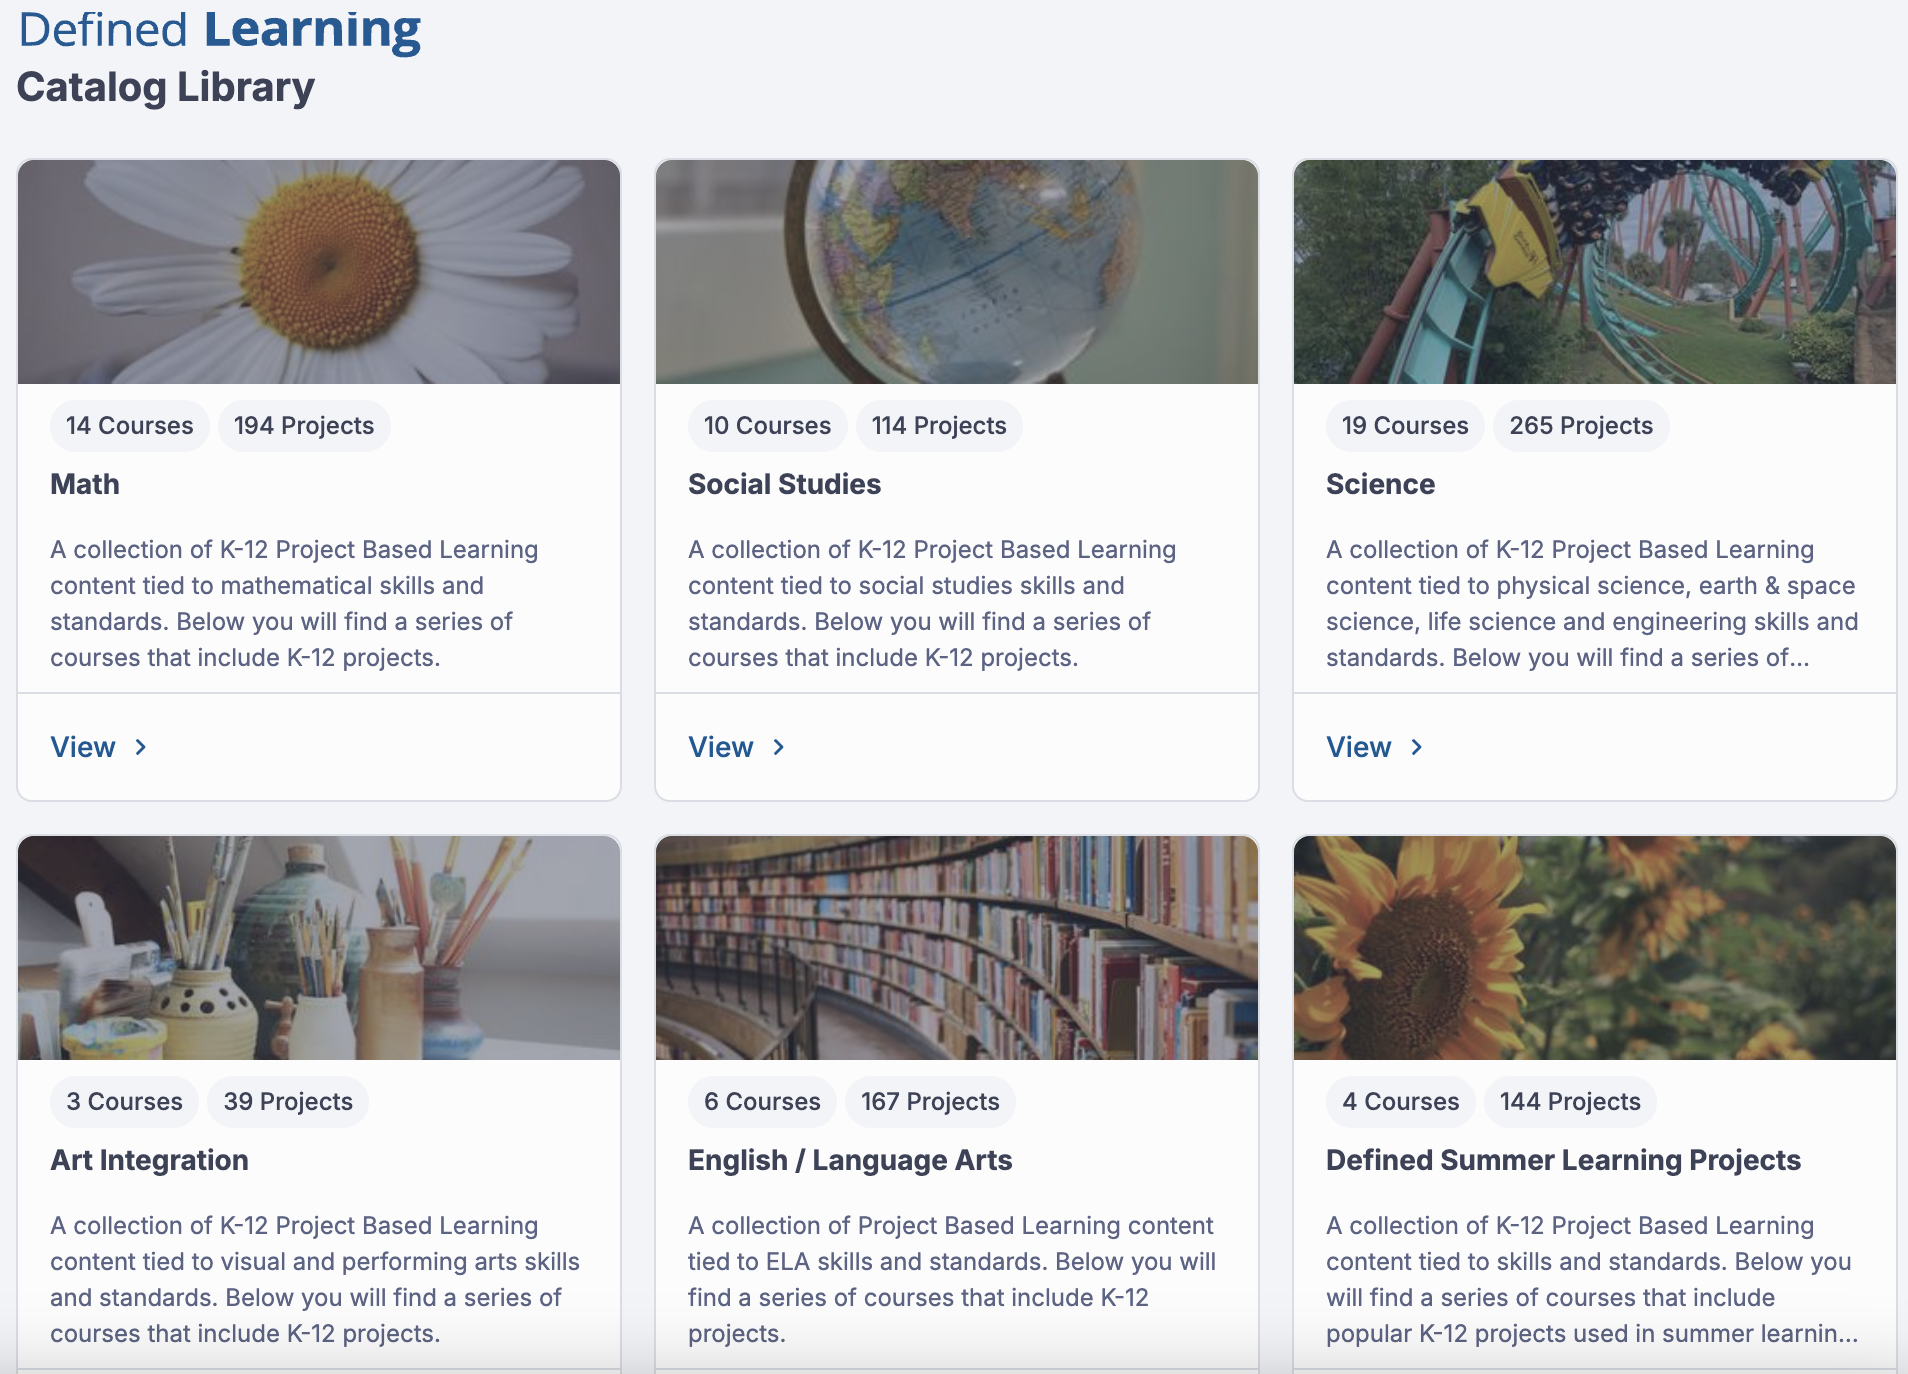This screenshot has width=1908, height=1374.
Task: Click the Defined Summer Learning Projects title
Action: point(1563,1160)
